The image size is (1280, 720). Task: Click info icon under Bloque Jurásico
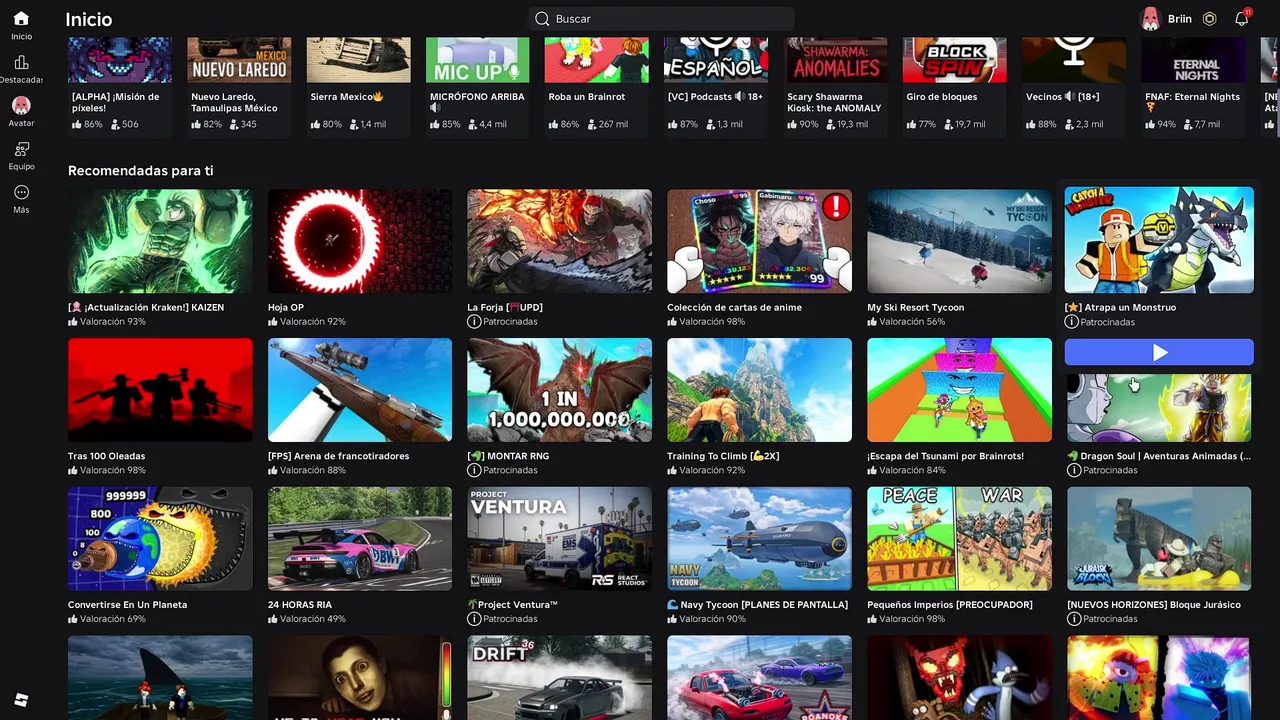pos(1074,619)
